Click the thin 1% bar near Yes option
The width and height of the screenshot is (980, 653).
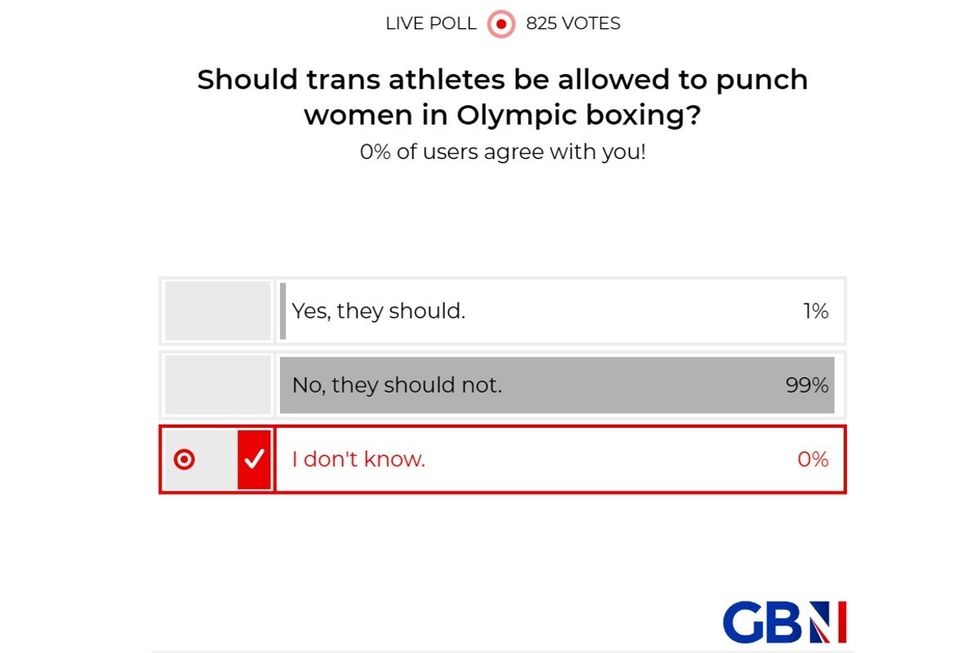tap(283, 311)
